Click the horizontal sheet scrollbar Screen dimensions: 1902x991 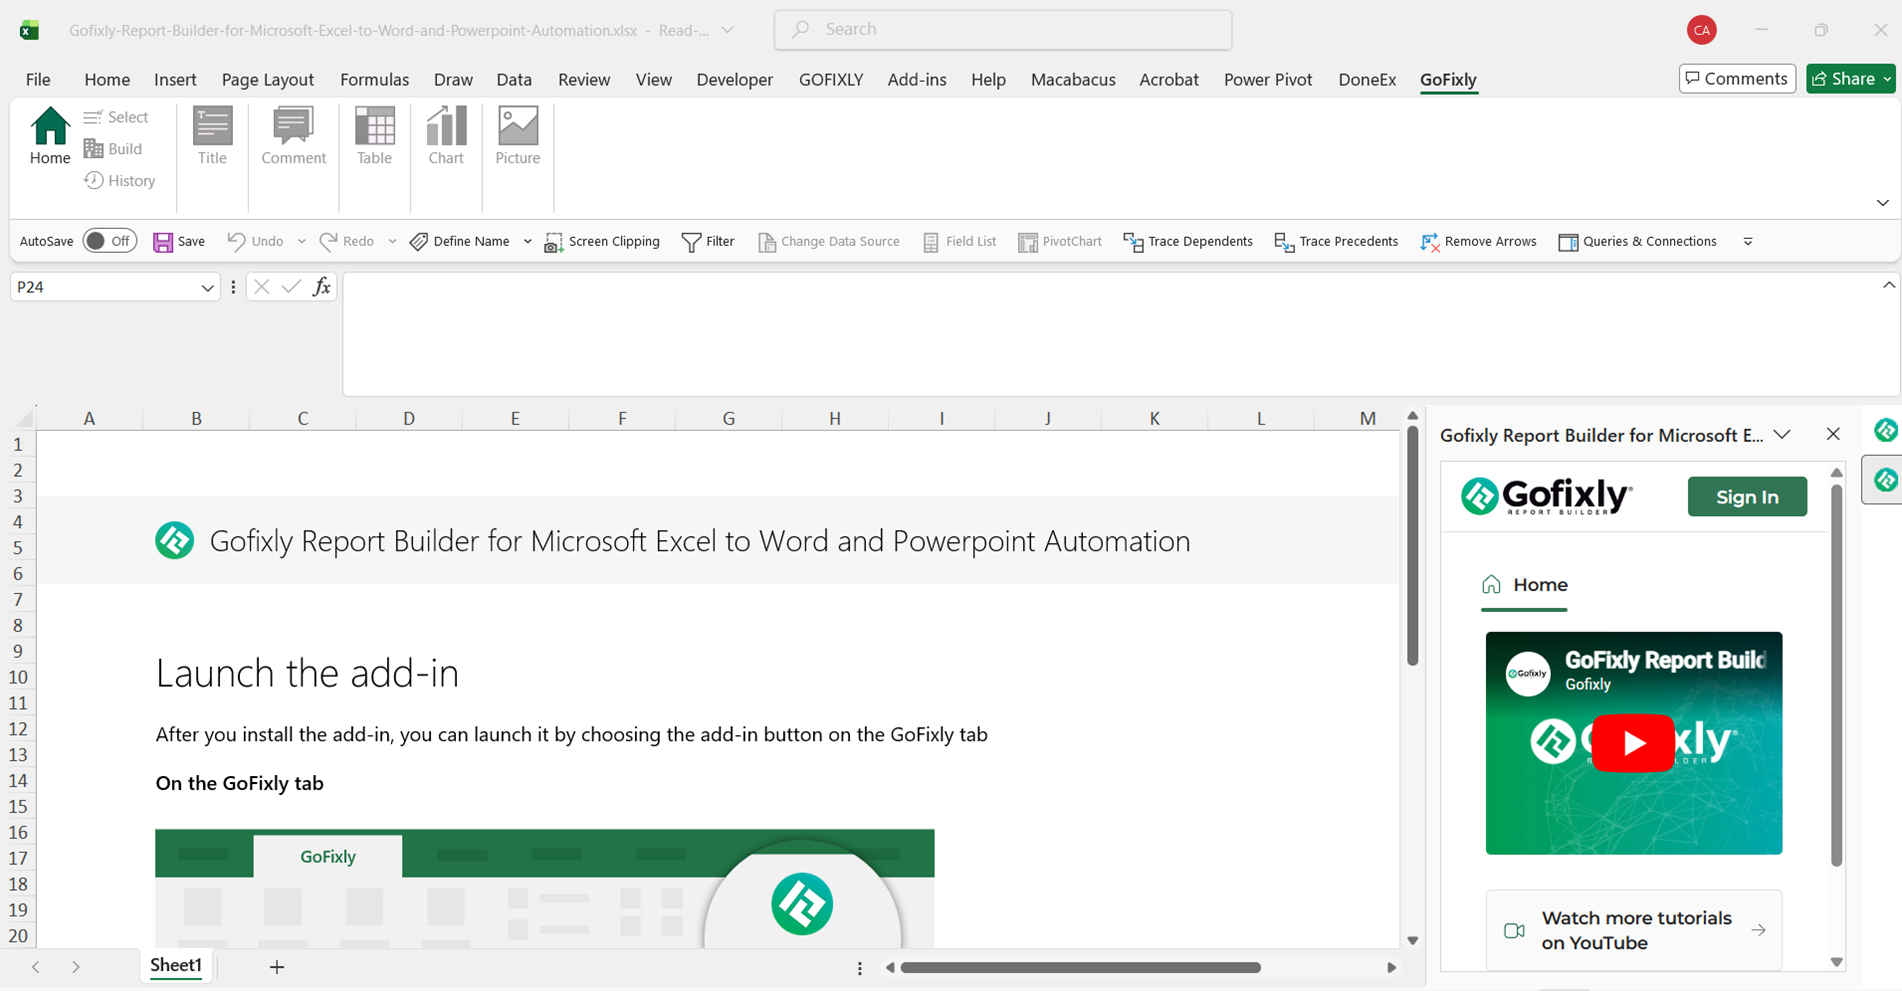1080,968
